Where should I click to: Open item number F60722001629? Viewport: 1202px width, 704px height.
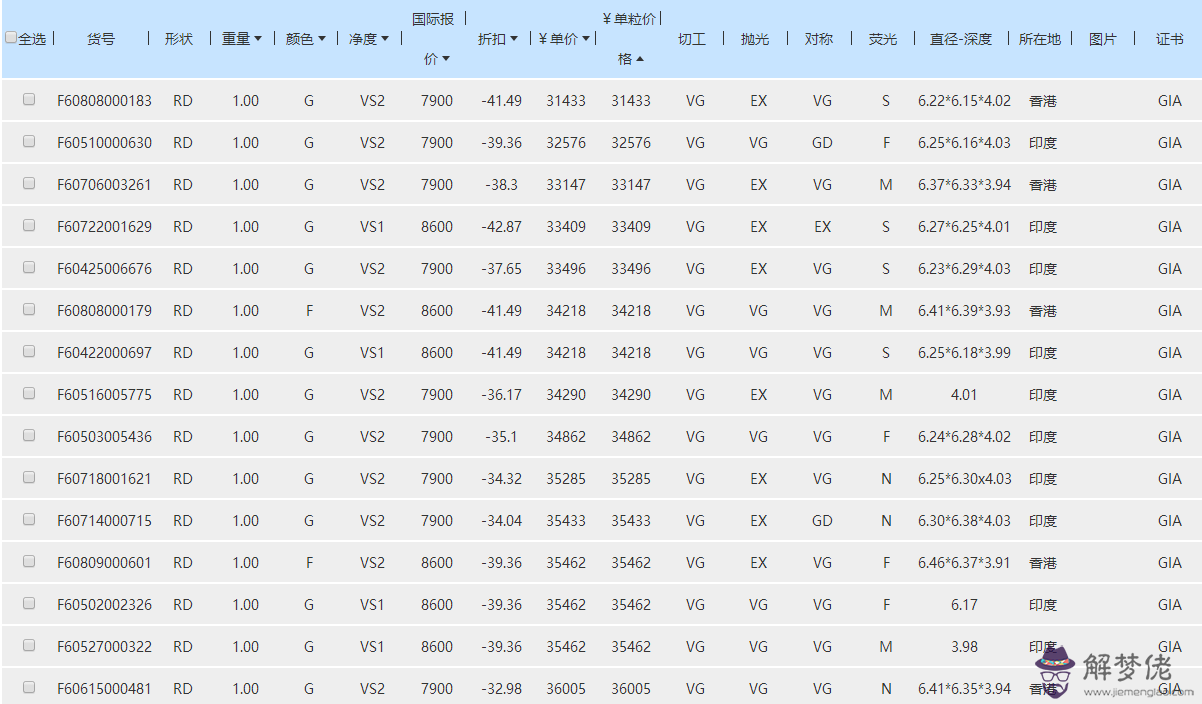[105, 227]
